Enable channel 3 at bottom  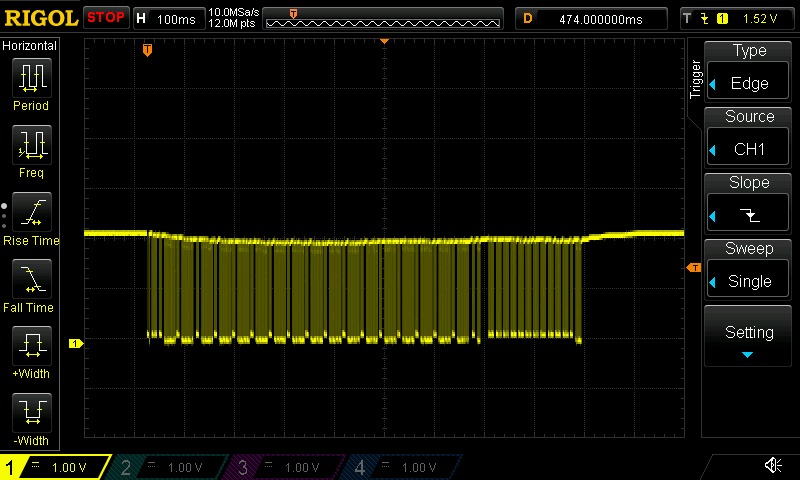286,467
